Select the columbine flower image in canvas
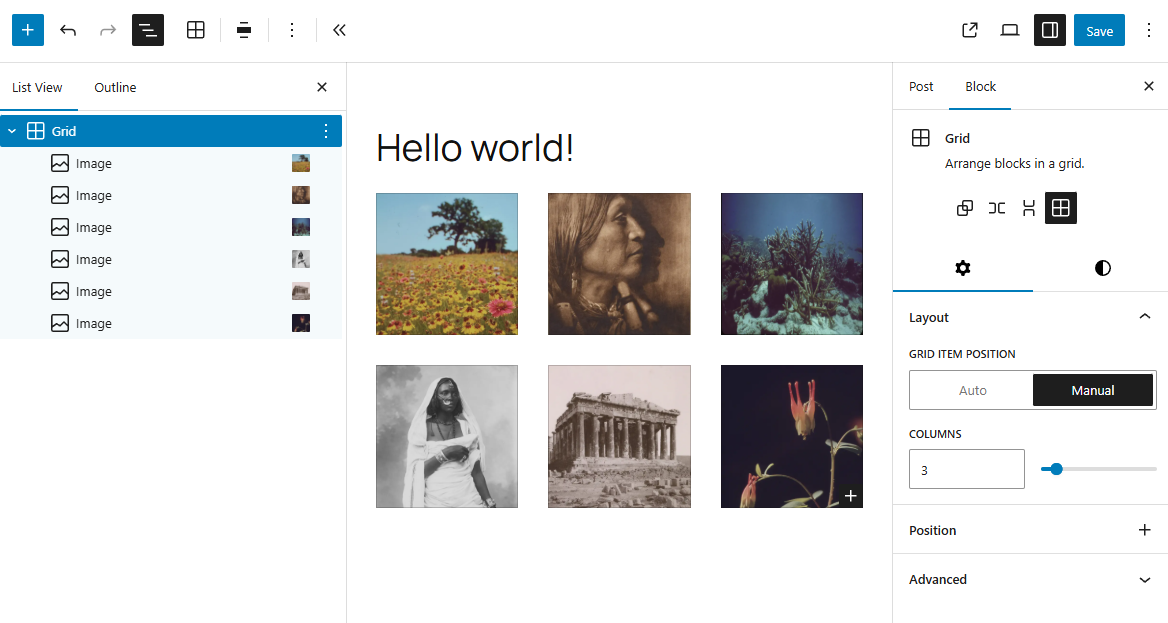 (x=792, y=437)
